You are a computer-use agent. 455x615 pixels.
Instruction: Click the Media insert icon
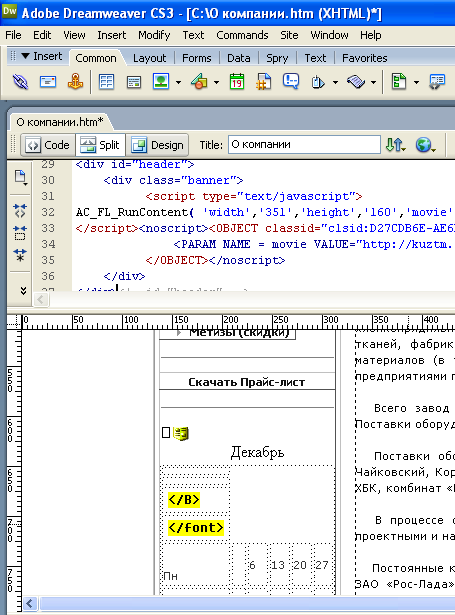click(x=199, y=82)
